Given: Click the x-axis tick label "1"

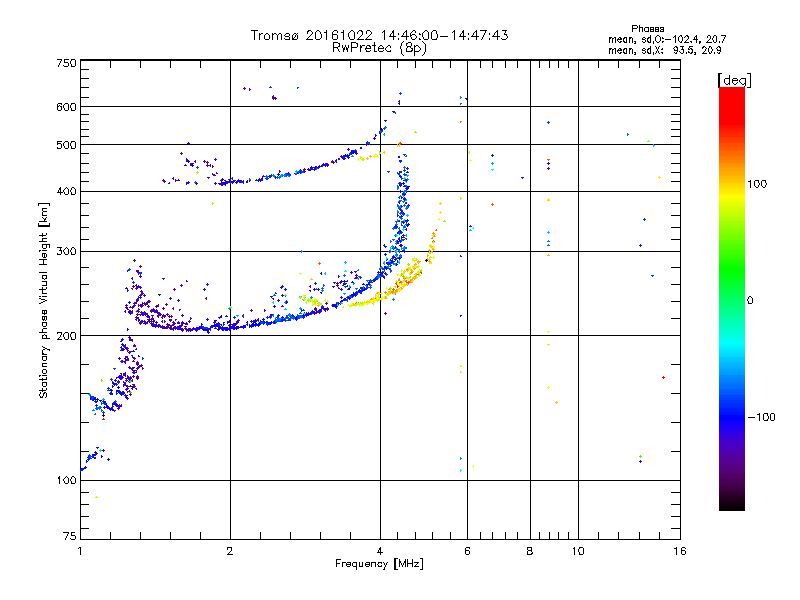Looking at the screenshot, I should (80, 551).
